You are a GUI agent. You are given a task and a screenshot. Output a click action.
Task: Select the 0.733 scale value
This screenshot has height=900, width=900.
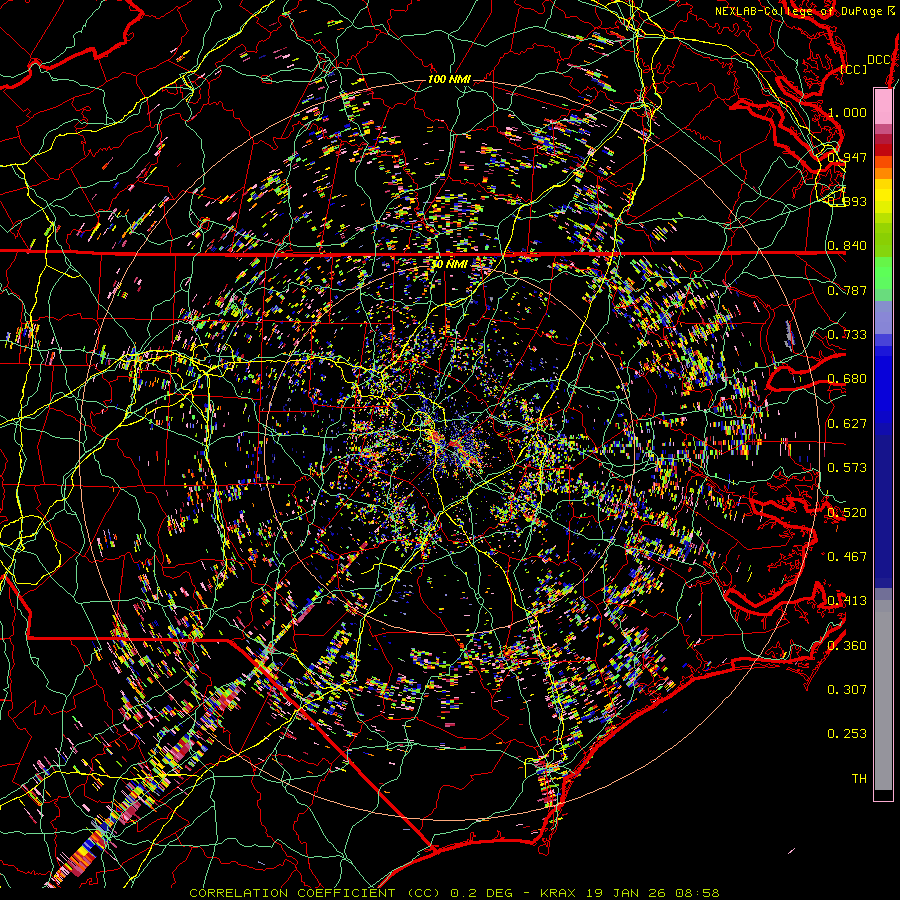click(847, 335)
